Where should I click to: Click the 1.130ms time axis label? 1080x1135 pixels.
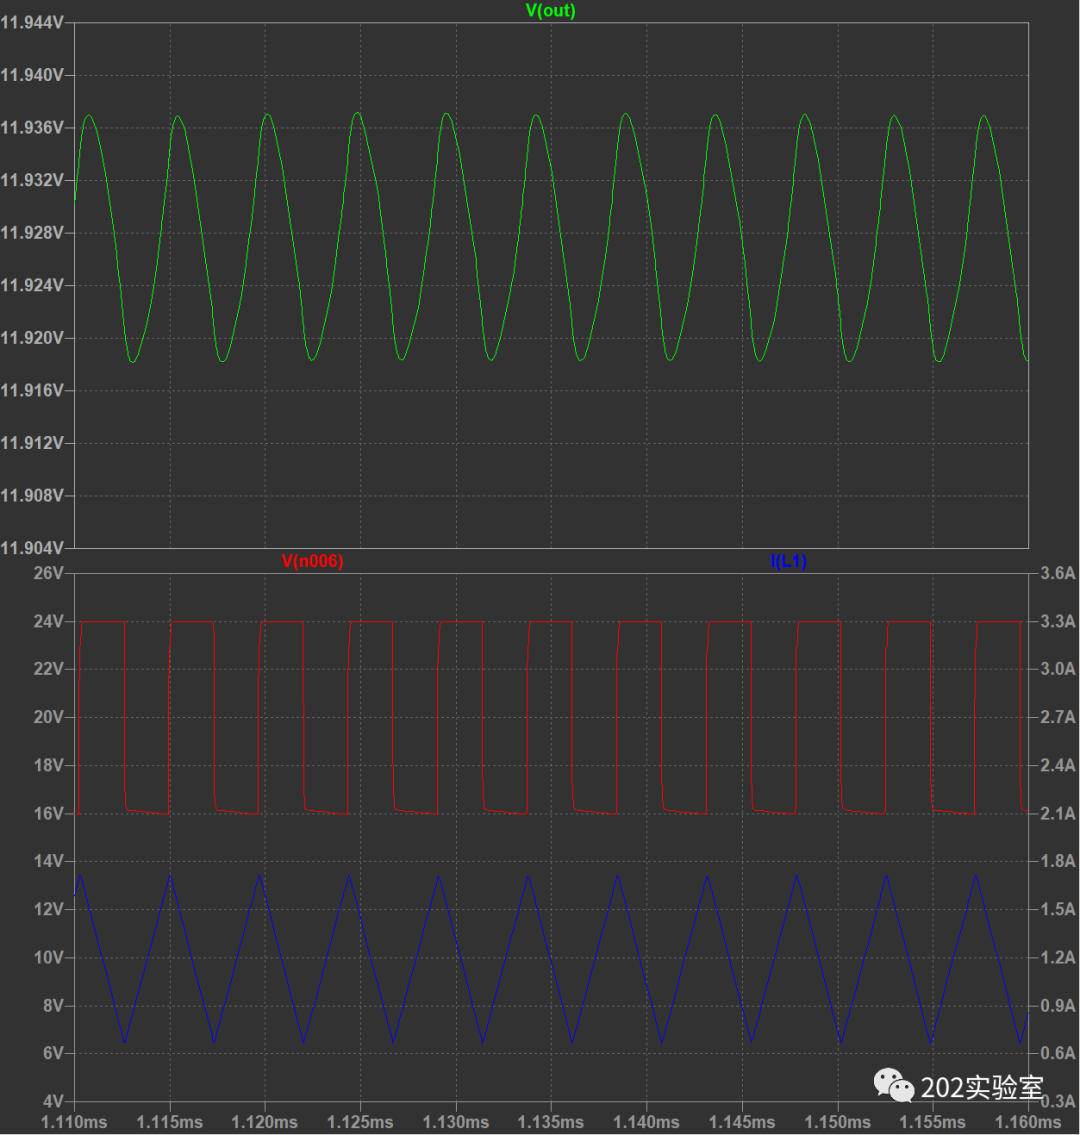(x=456, y=1123)
